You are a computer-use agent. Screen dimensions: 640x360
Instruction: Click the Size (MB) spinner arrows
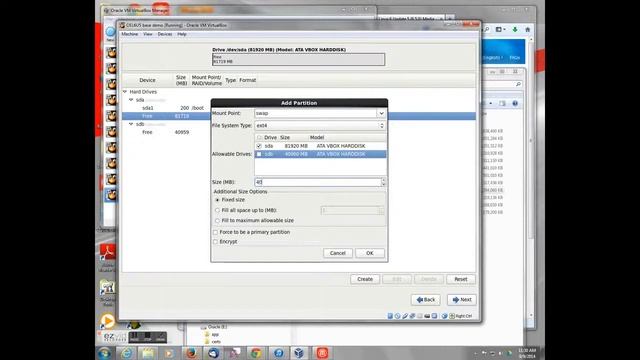[383, 182]
